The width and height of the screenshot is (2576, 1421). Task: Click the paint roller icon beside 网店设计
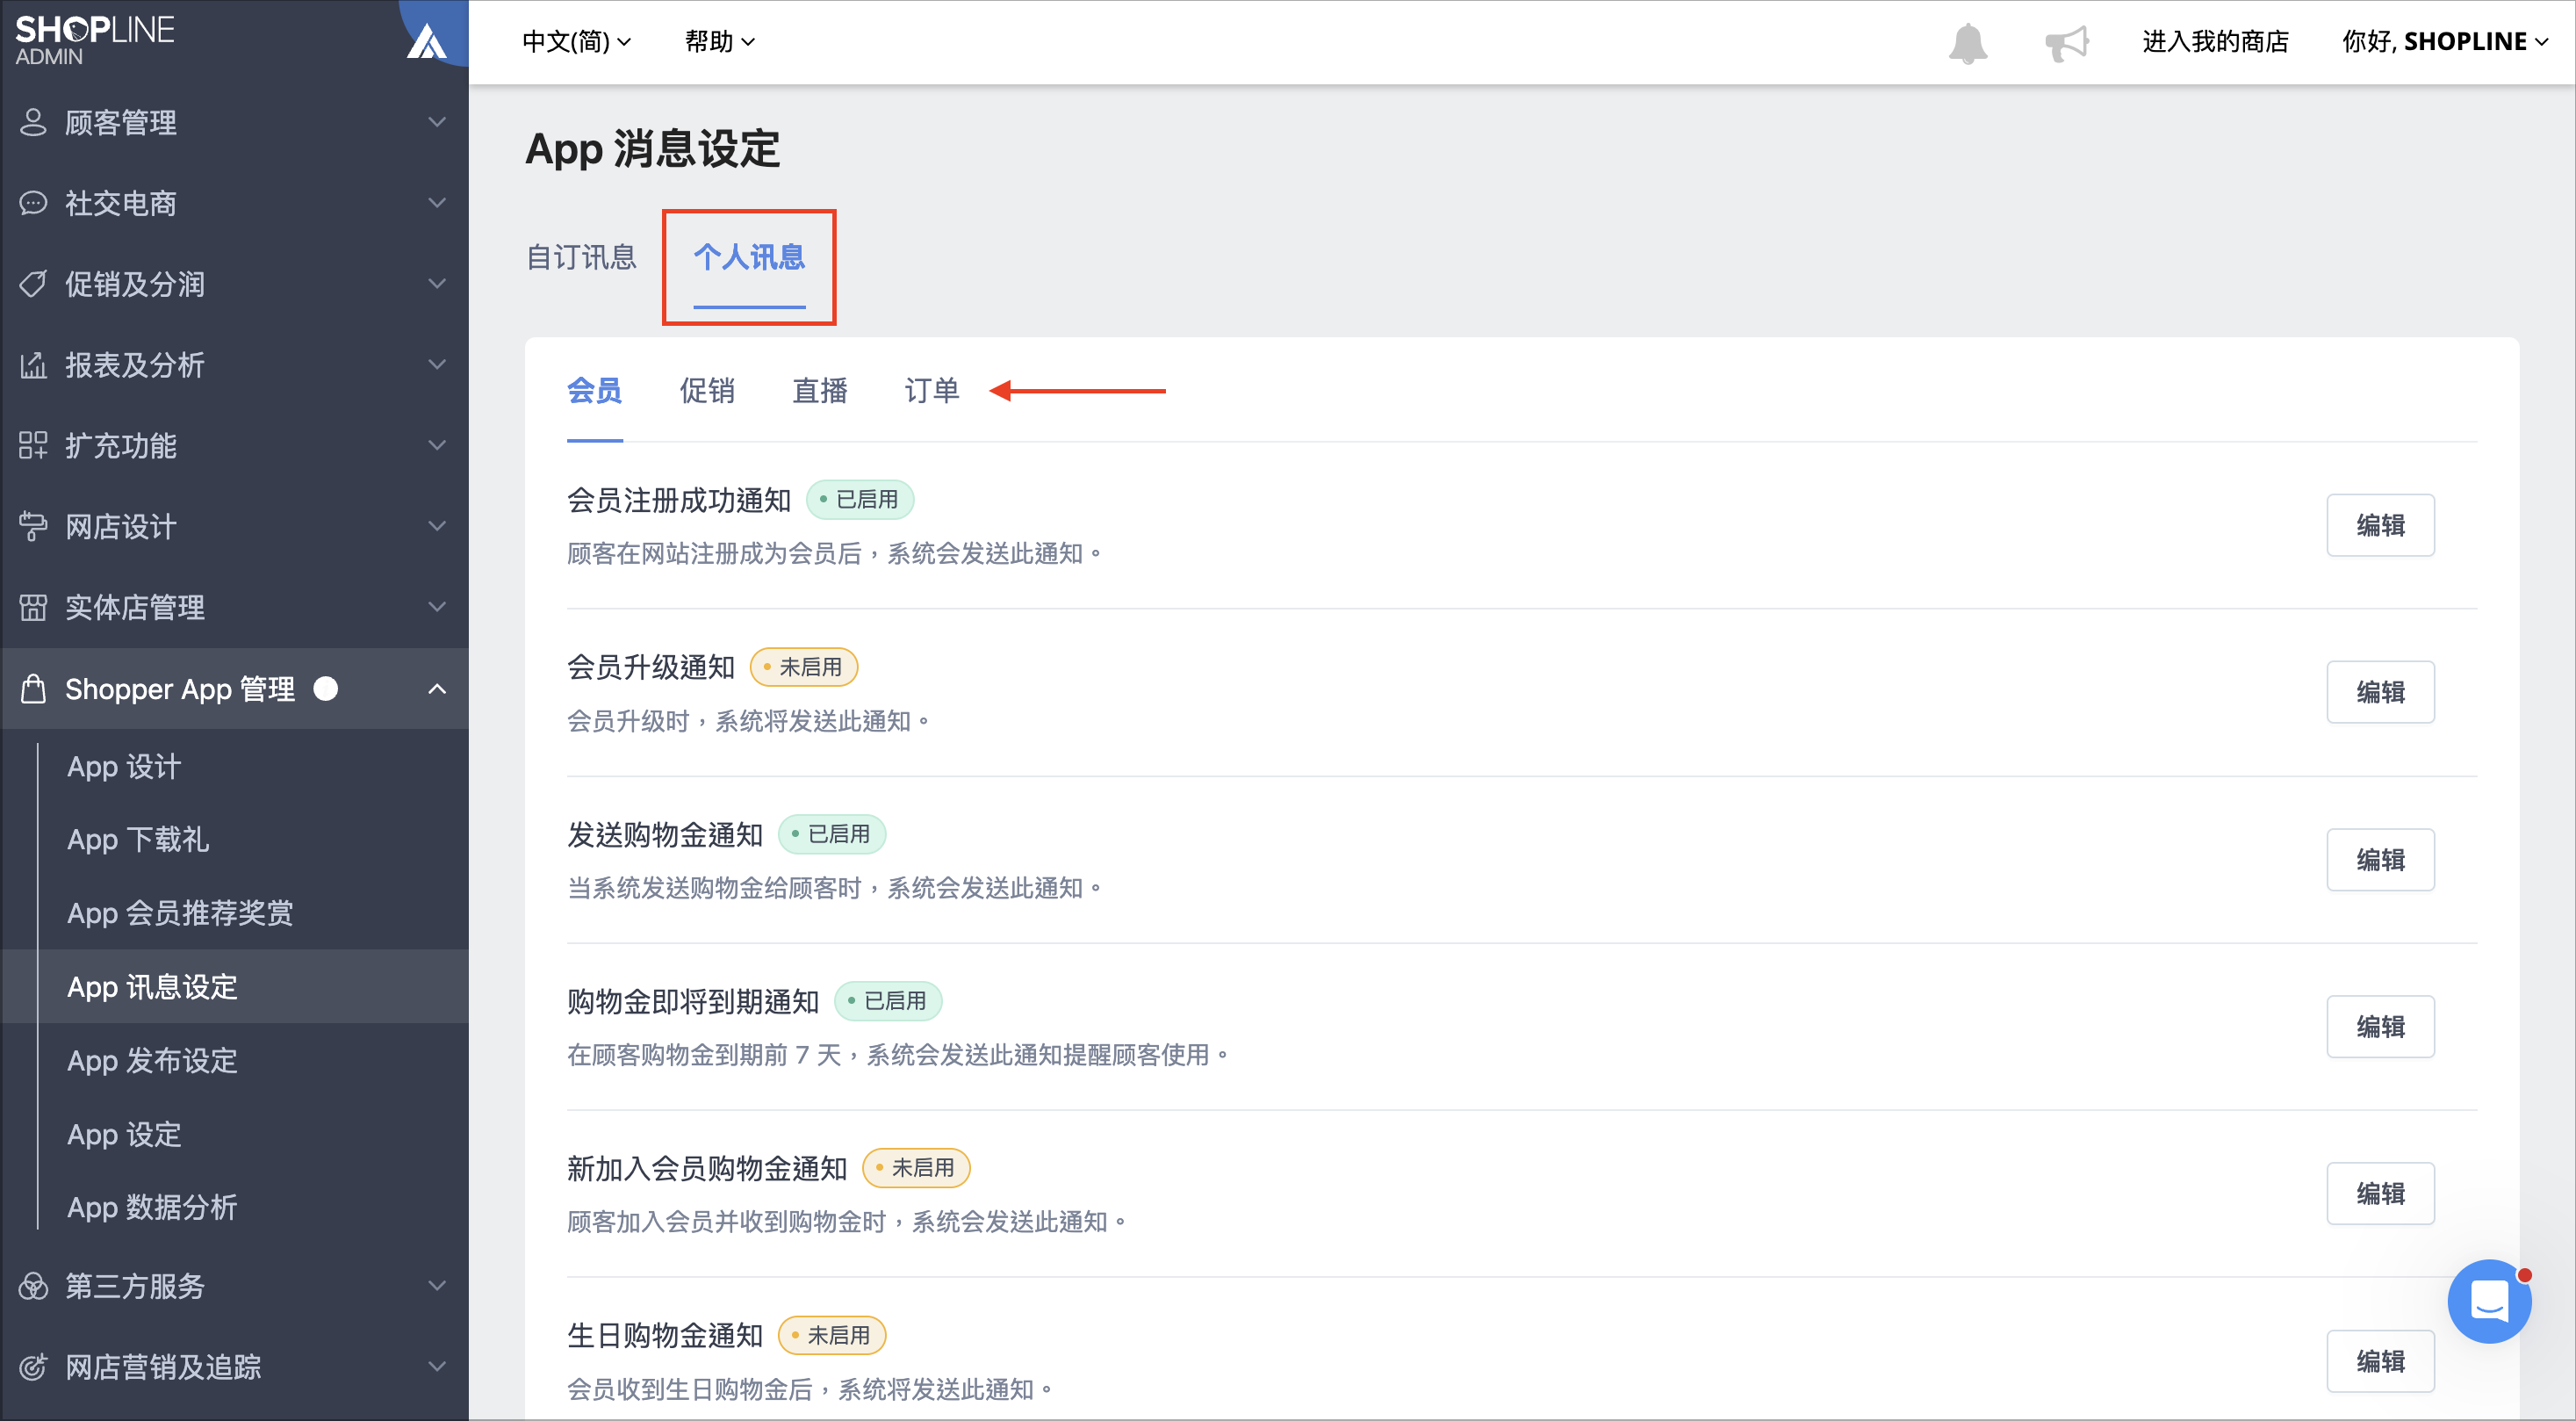[33, 526]
